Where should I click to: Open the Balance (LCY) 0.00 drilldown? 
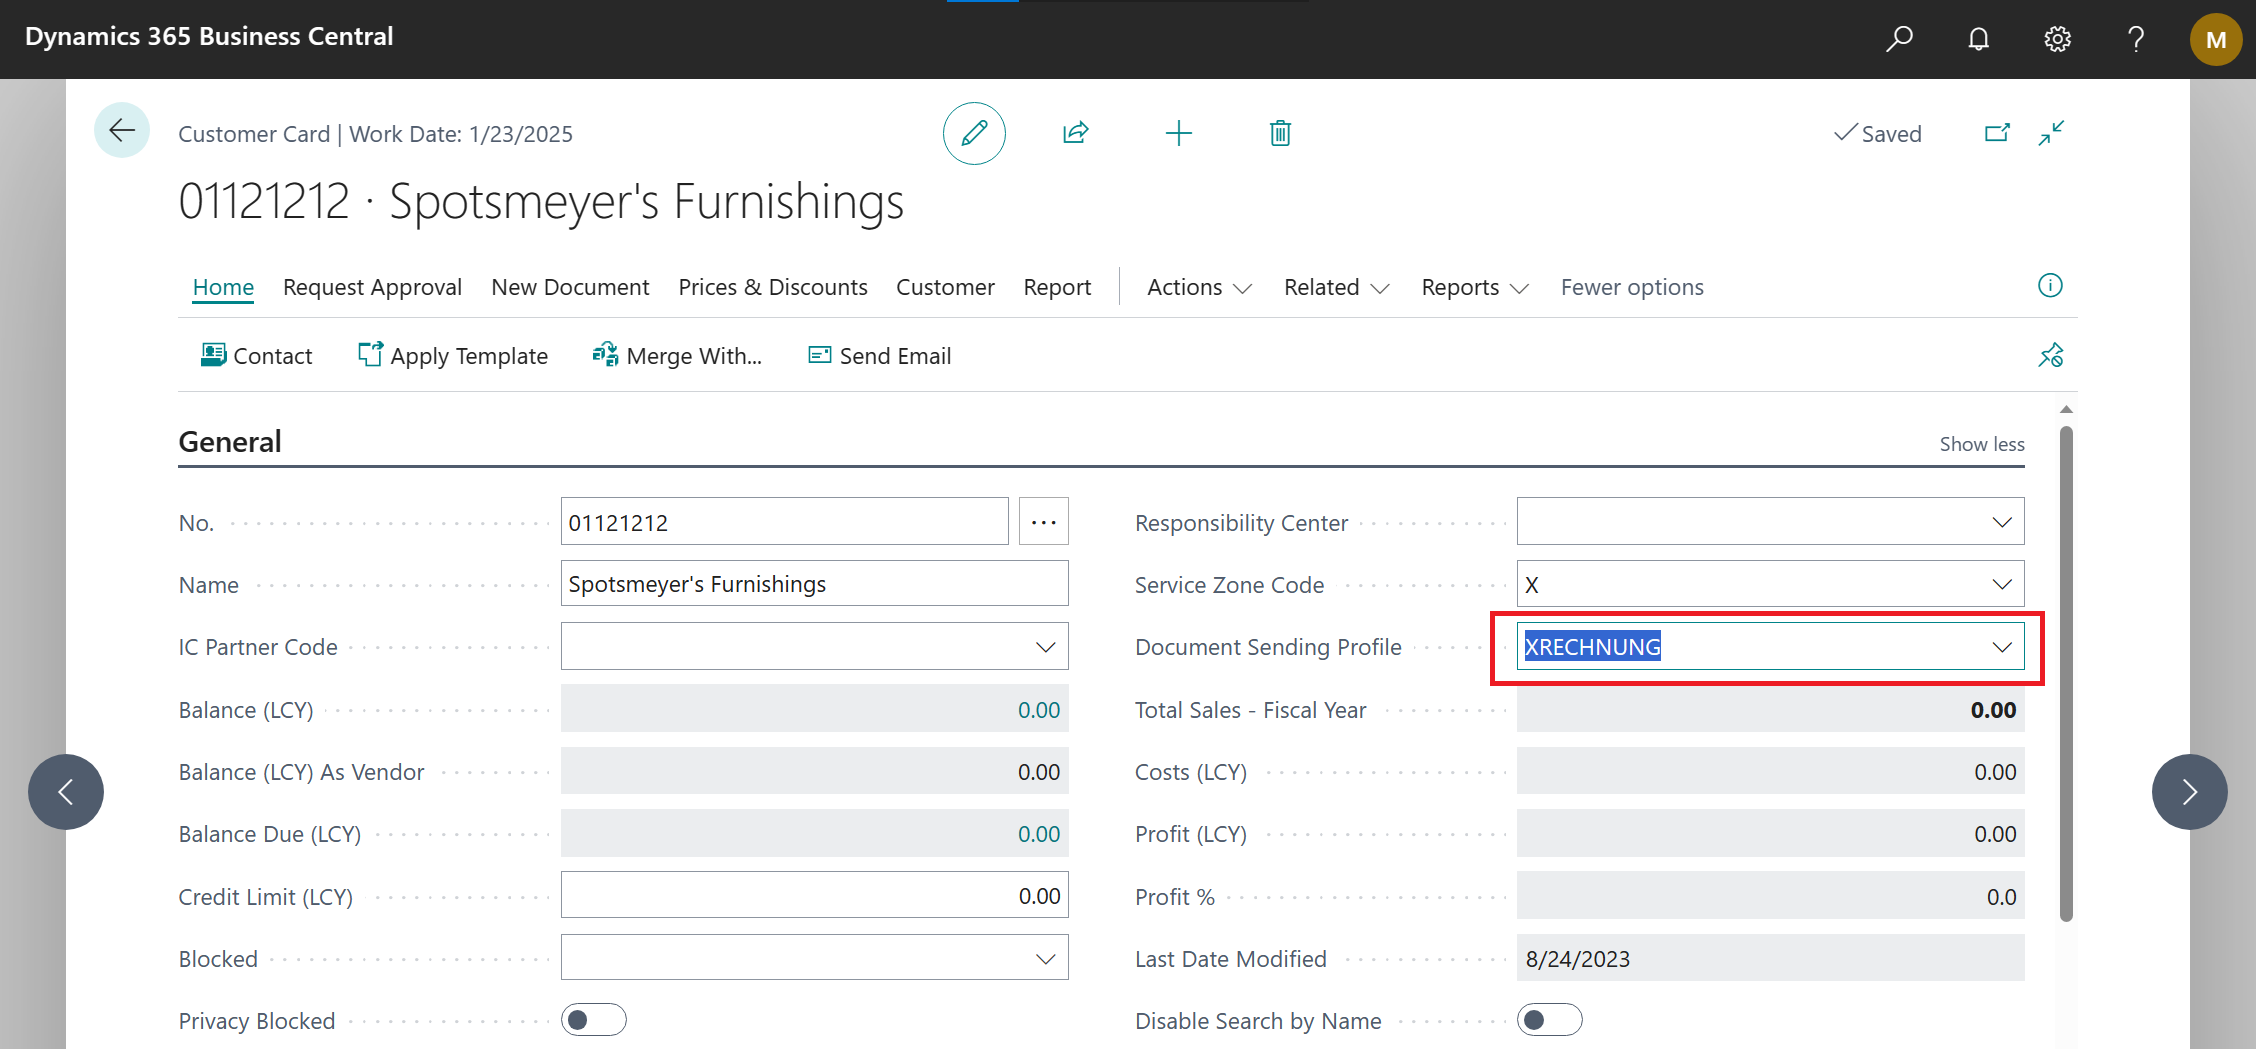1039,710
